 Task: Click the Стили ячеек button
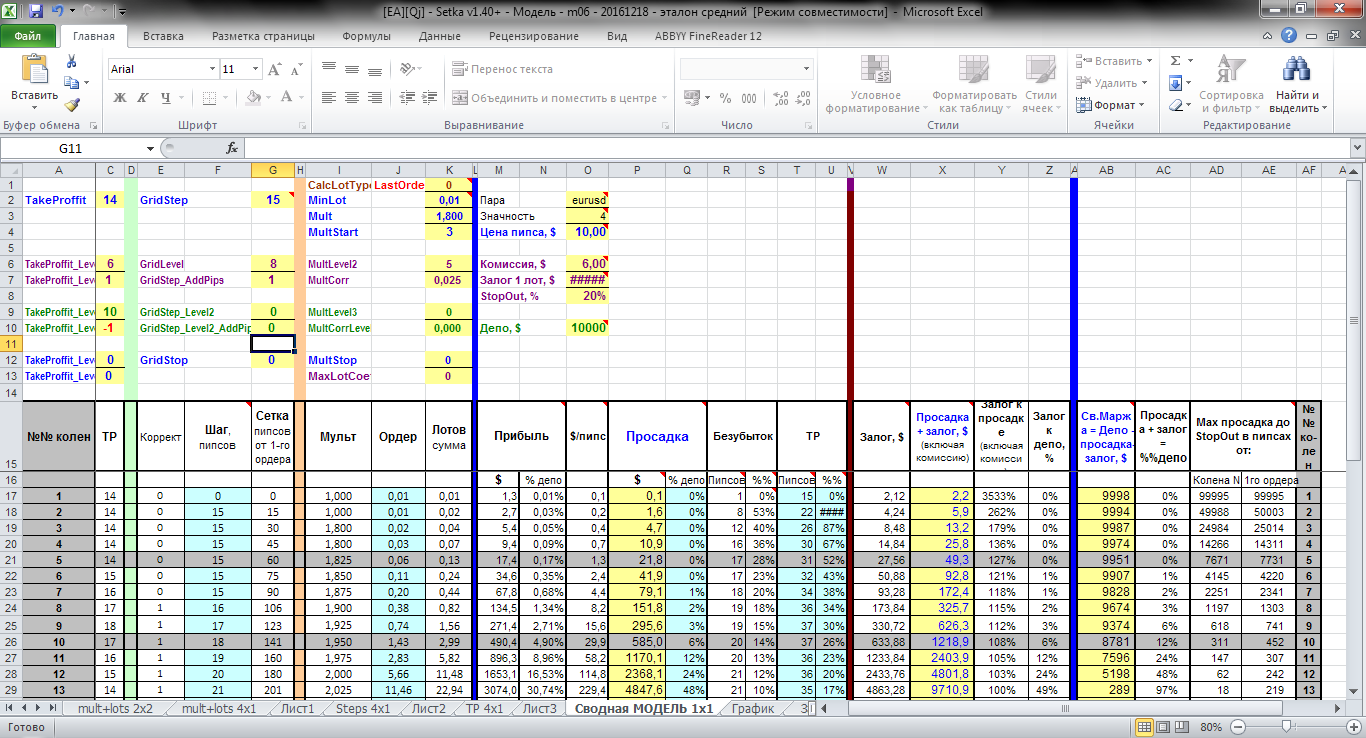coord(1040,84)
